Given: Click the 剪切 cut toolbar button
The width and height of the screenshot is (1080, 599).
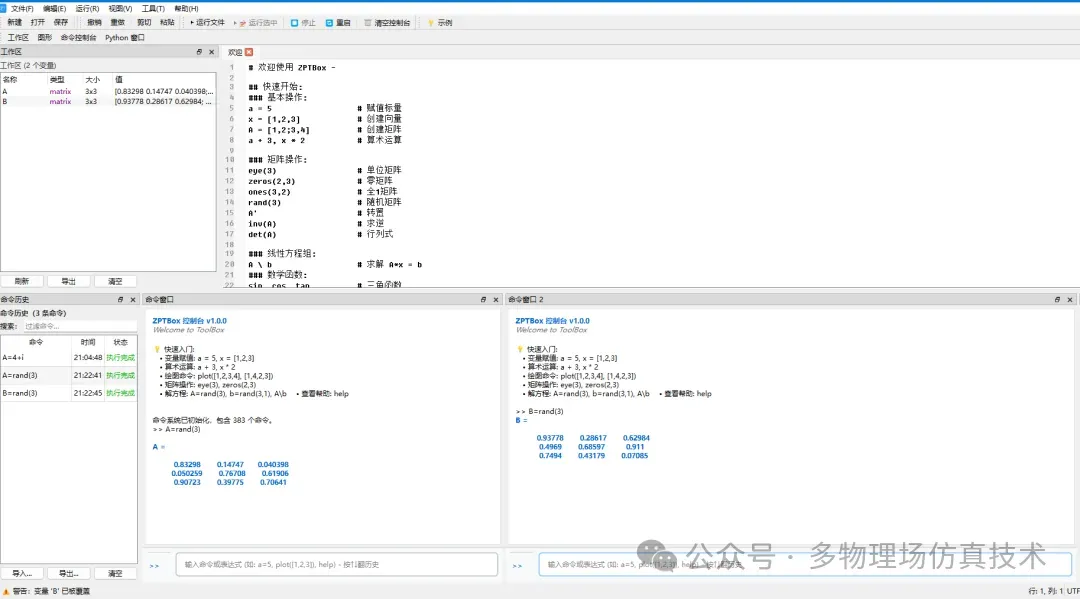Looking at the screenshot, I should click(144, 23).
